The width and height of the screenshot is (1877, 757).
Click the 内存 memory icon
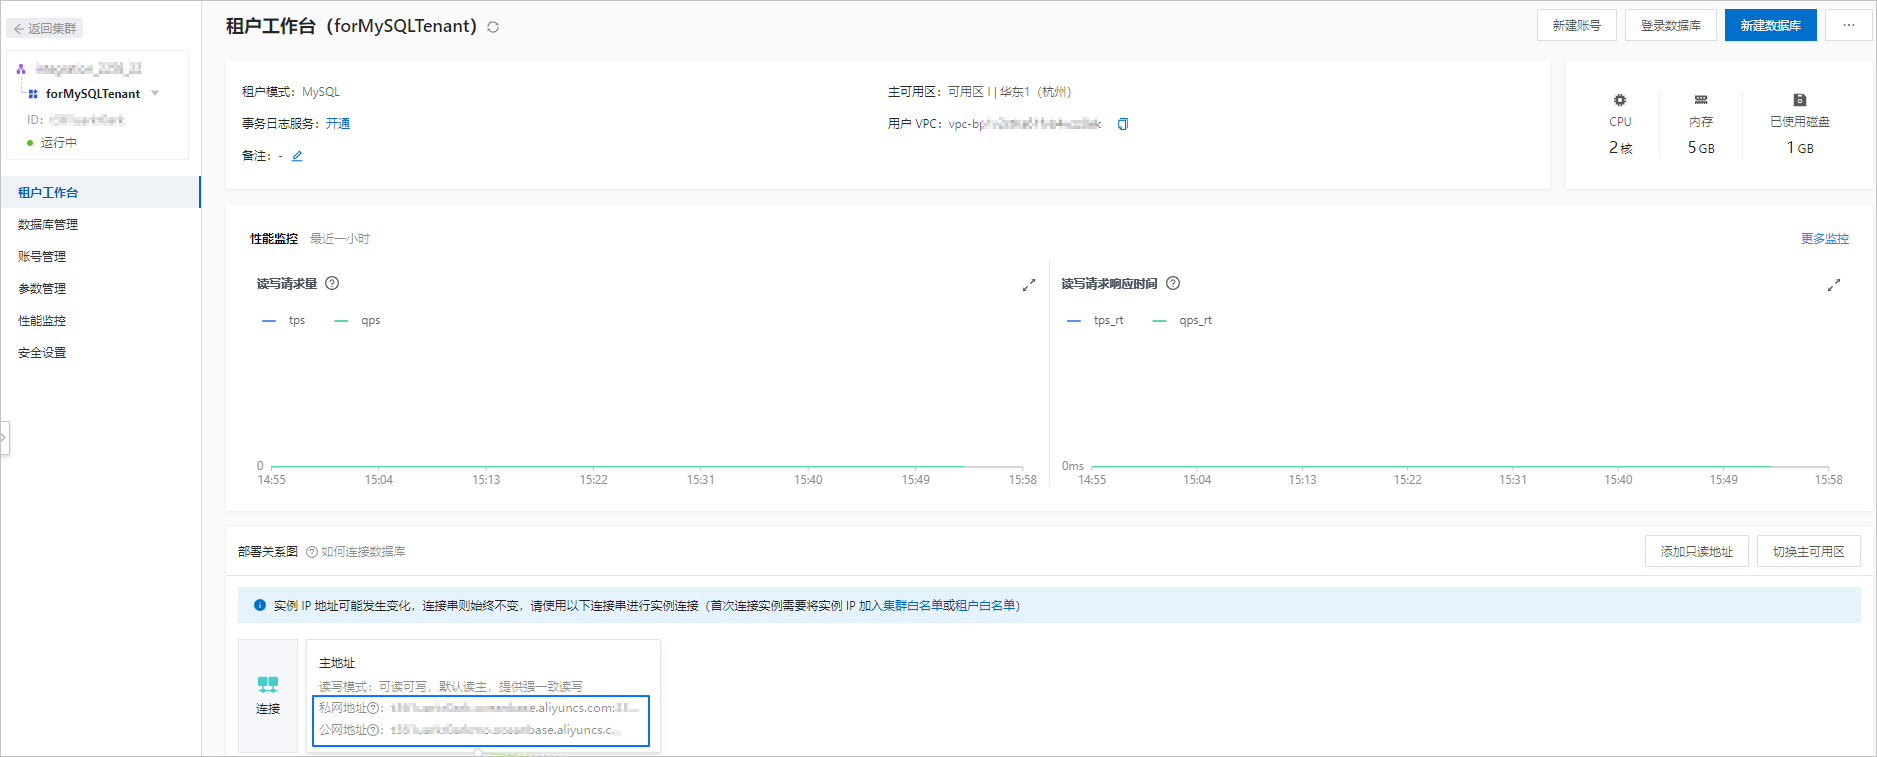click(x=1701, y=100)
